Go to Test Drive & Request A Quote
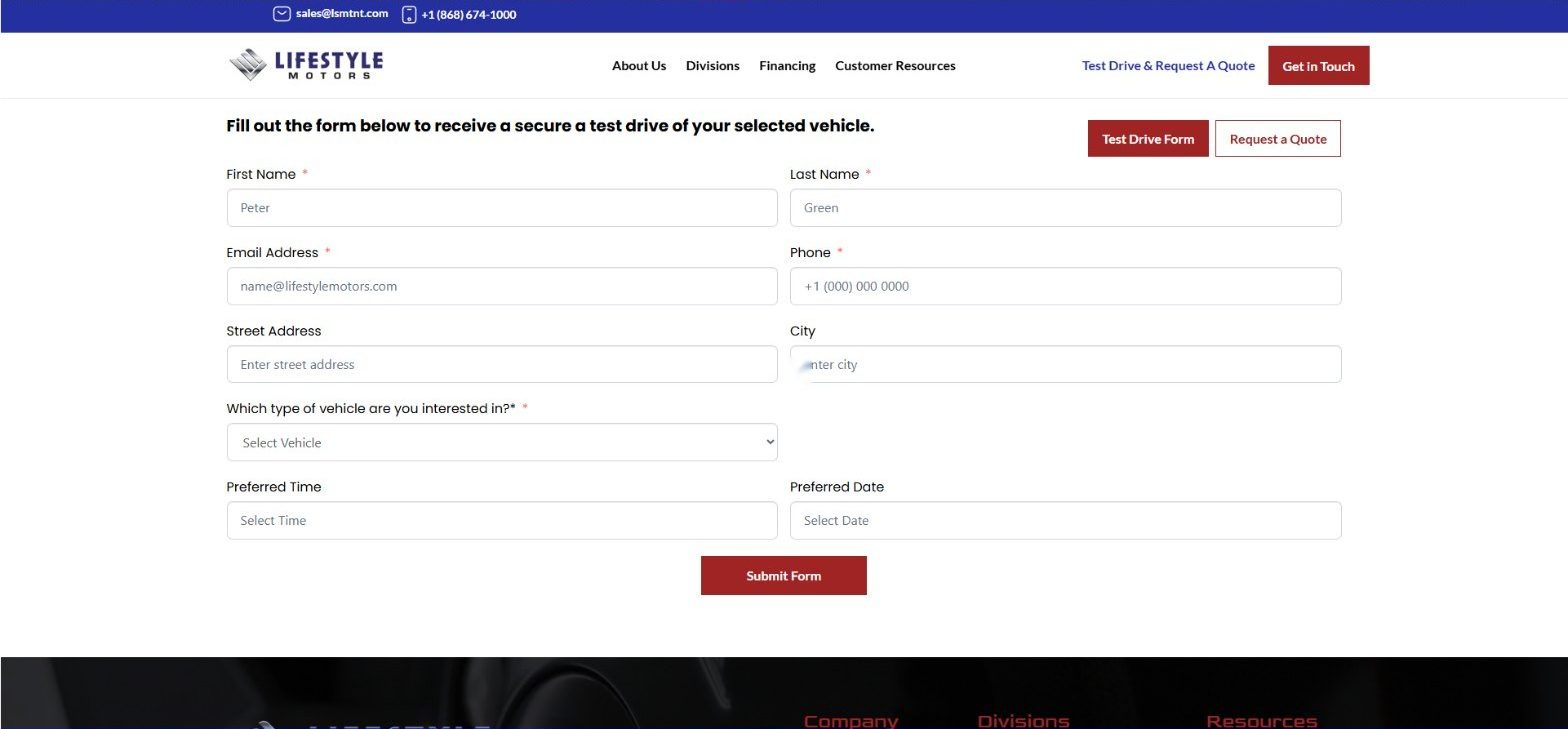 (x=1168, y=66)
